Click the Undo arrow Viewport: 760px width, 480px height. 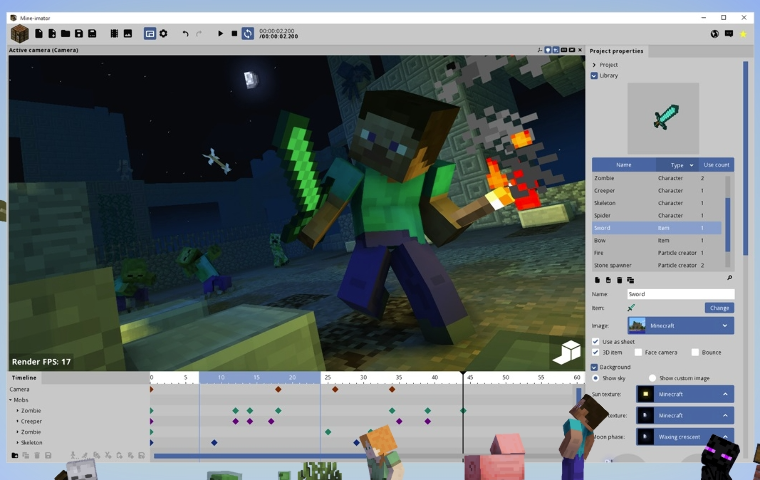pyautogui.click(x=185, y=34)
